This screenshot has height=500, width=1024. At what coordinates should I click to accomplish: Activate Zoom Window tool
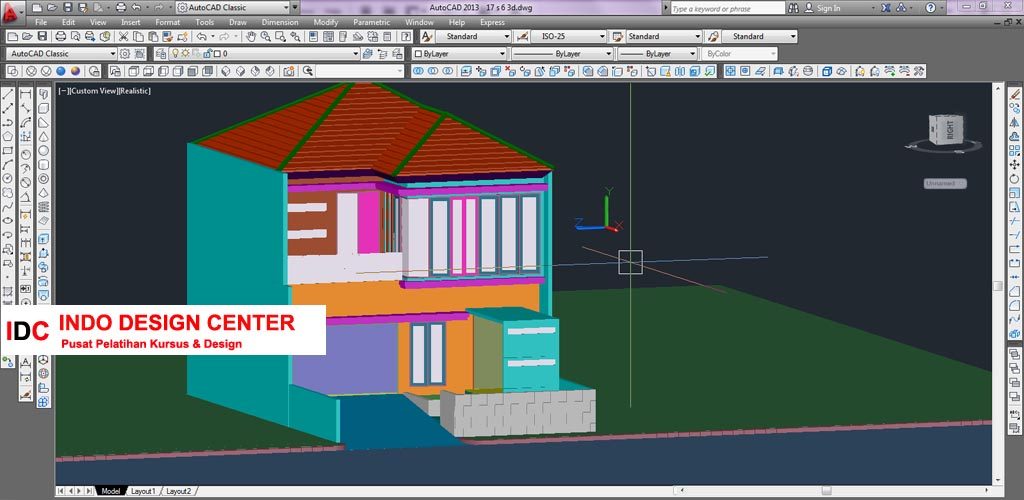pyautogui.click(x=280, y=37)
